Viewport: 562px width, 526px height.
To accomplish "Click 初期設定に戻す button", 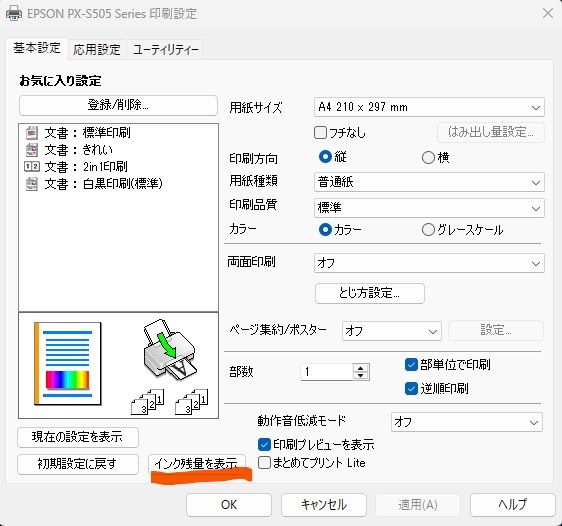I will point(78,464).
